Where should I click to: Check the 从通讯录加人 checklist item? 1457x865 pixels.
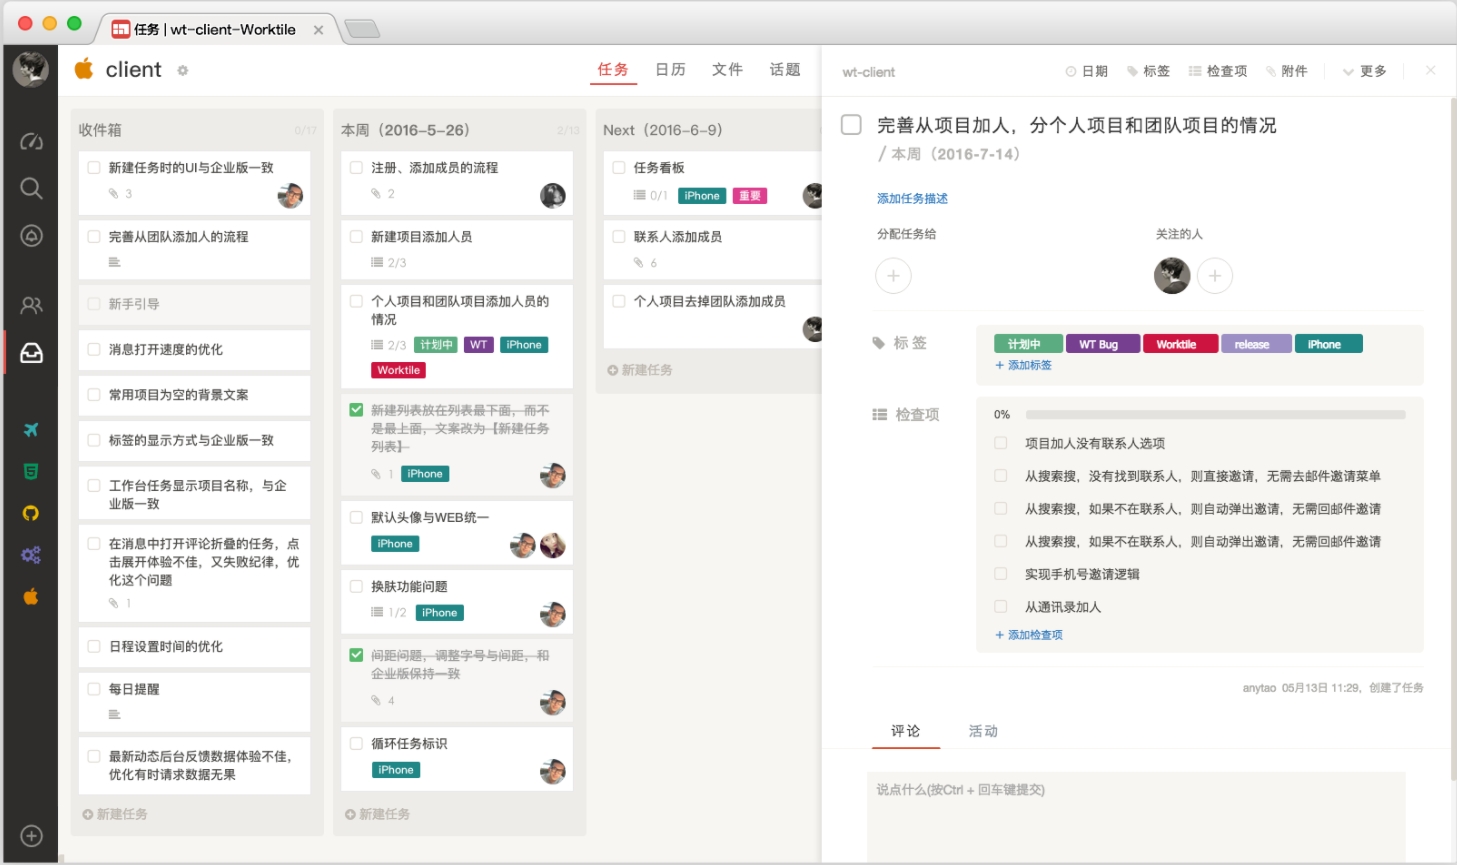click(1000, 607)
